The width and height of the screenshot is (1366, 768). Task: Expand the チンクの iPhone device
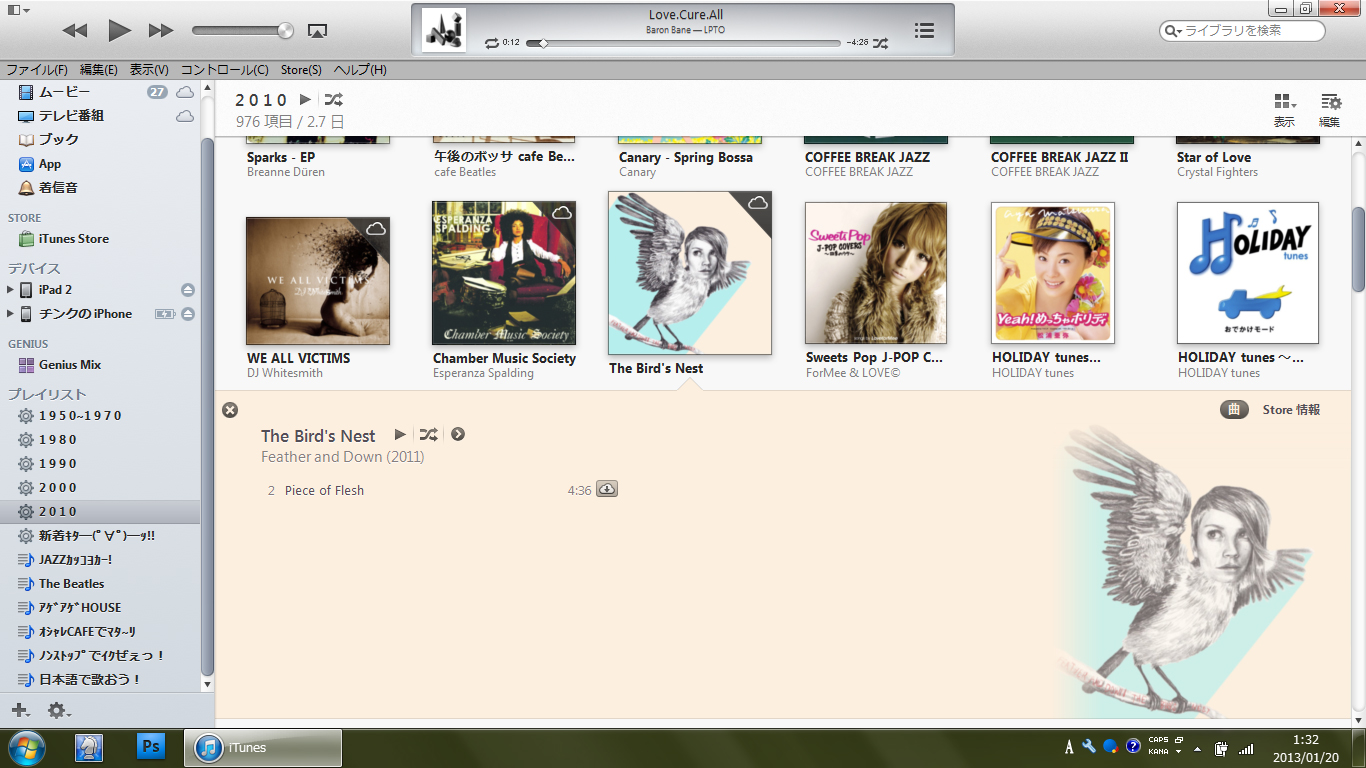(11, 314)
